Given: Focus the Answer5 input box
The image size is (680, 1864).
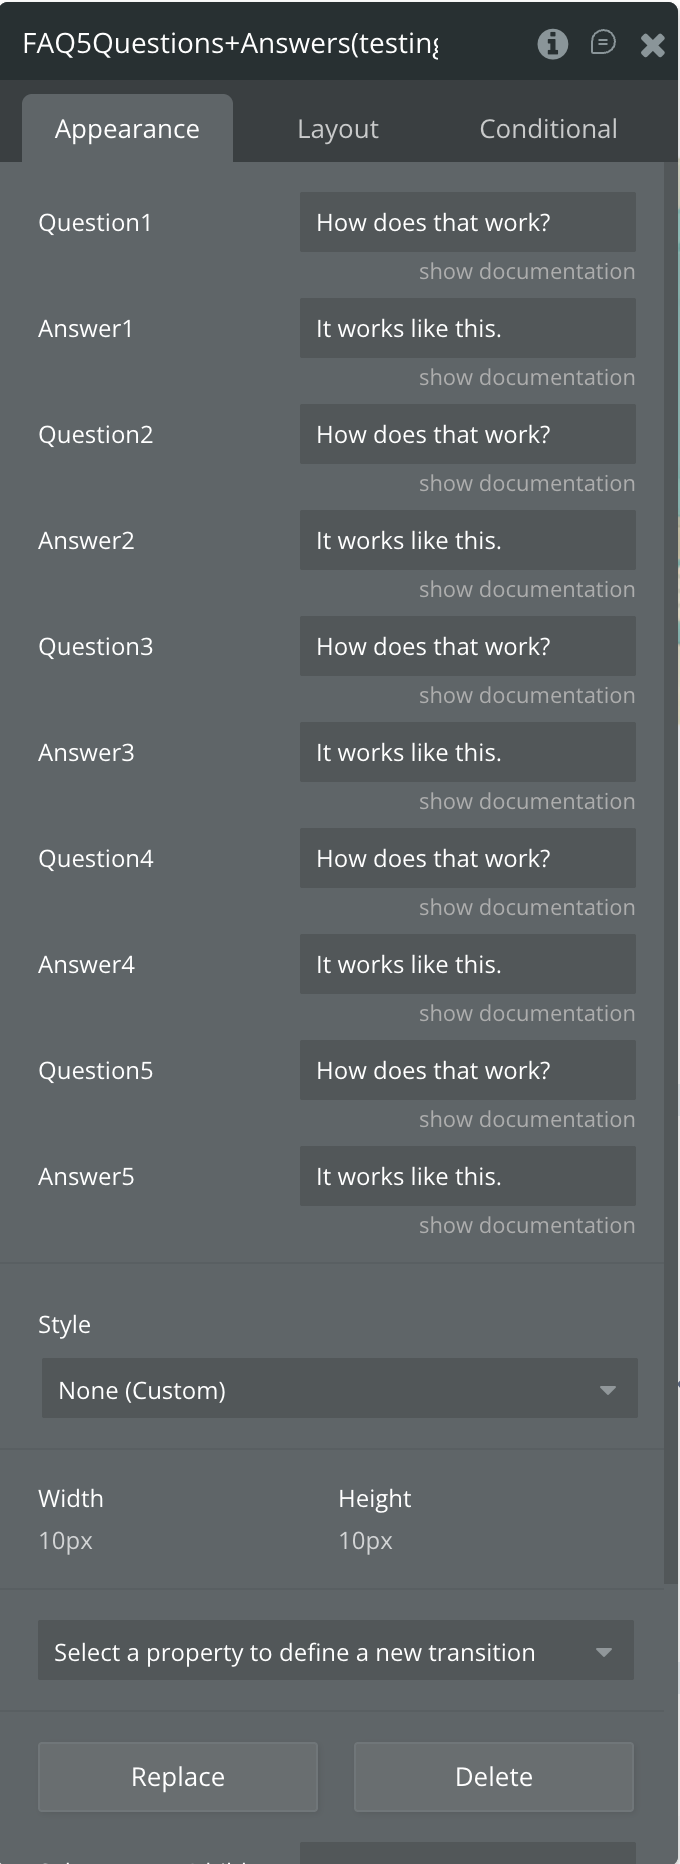Looking at the screenshot, I should pyautogui.click(x=467, y=1176).
